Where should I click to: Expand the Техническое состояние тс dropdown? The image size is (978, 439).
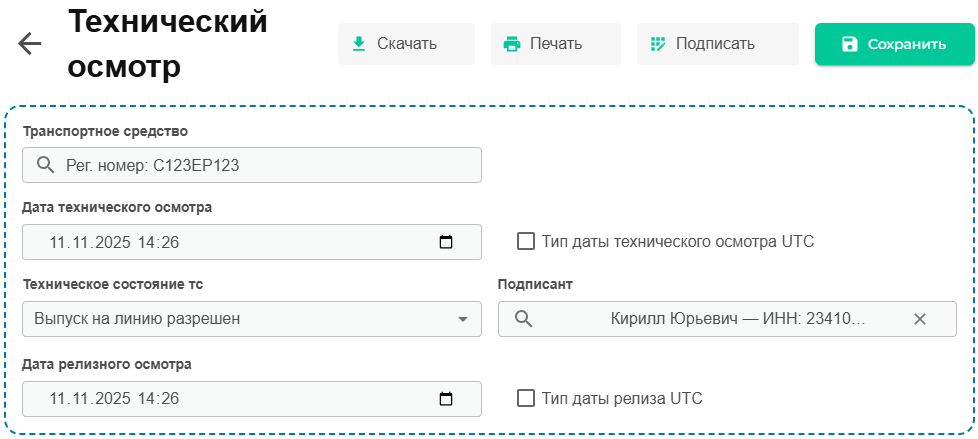click(462, 319)
